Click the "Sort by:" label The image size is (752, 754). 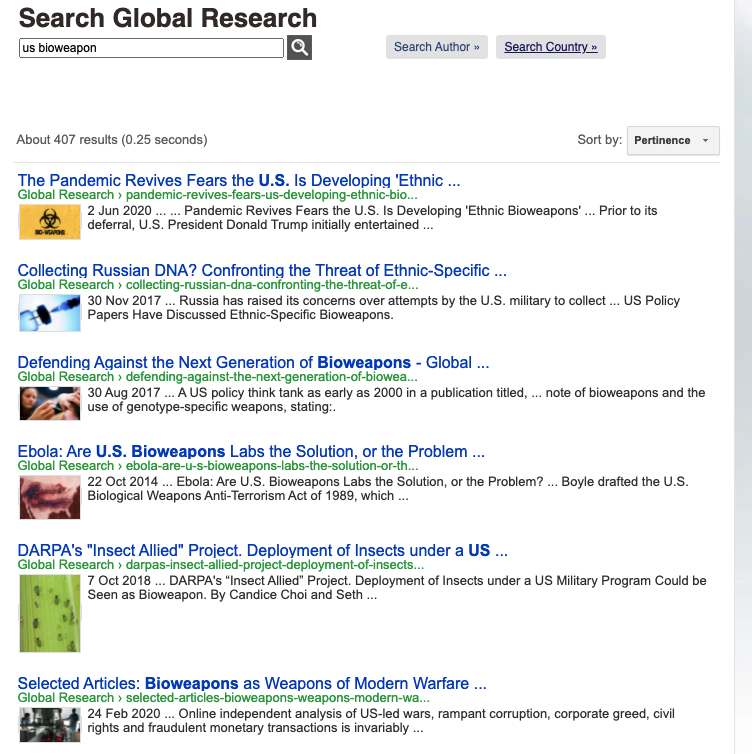coord(600,140)
